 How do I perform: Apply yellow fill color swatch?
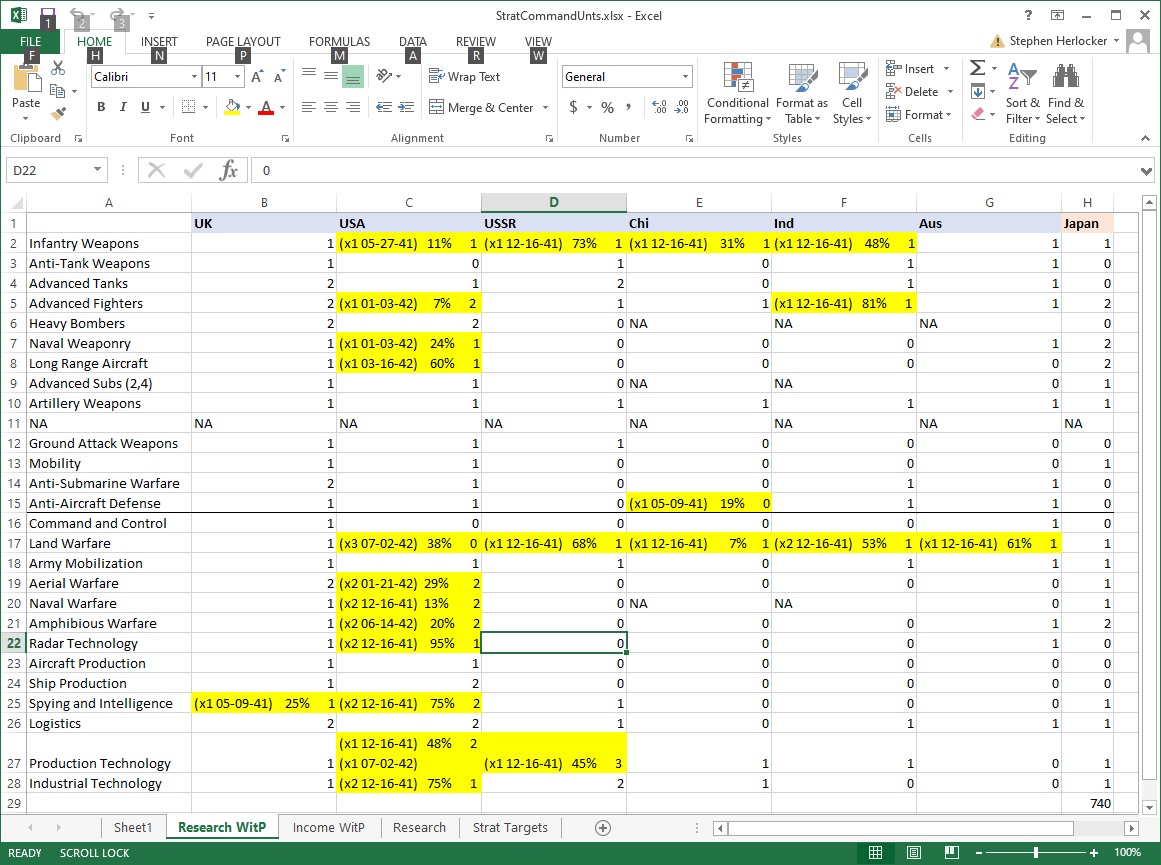tap(232, 107)
